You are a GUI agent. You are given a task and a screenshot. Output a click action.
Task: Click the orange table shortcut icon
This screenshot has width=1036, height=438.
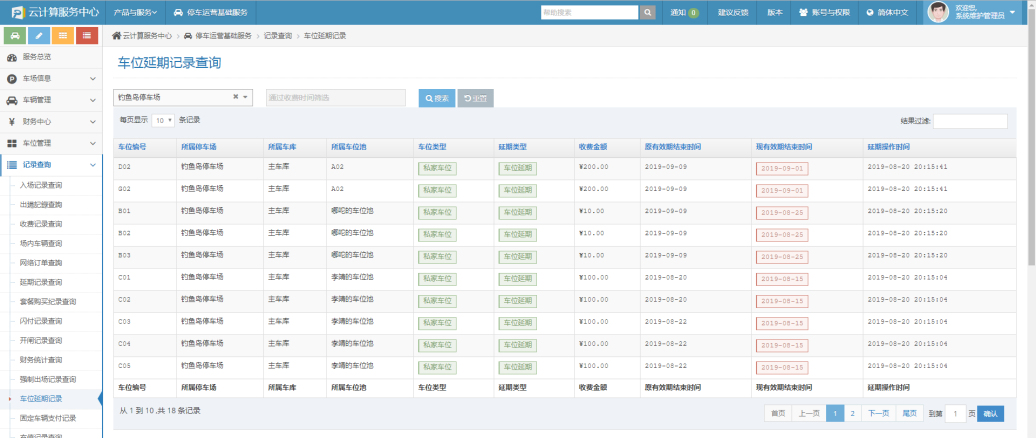tap(63, 36)
